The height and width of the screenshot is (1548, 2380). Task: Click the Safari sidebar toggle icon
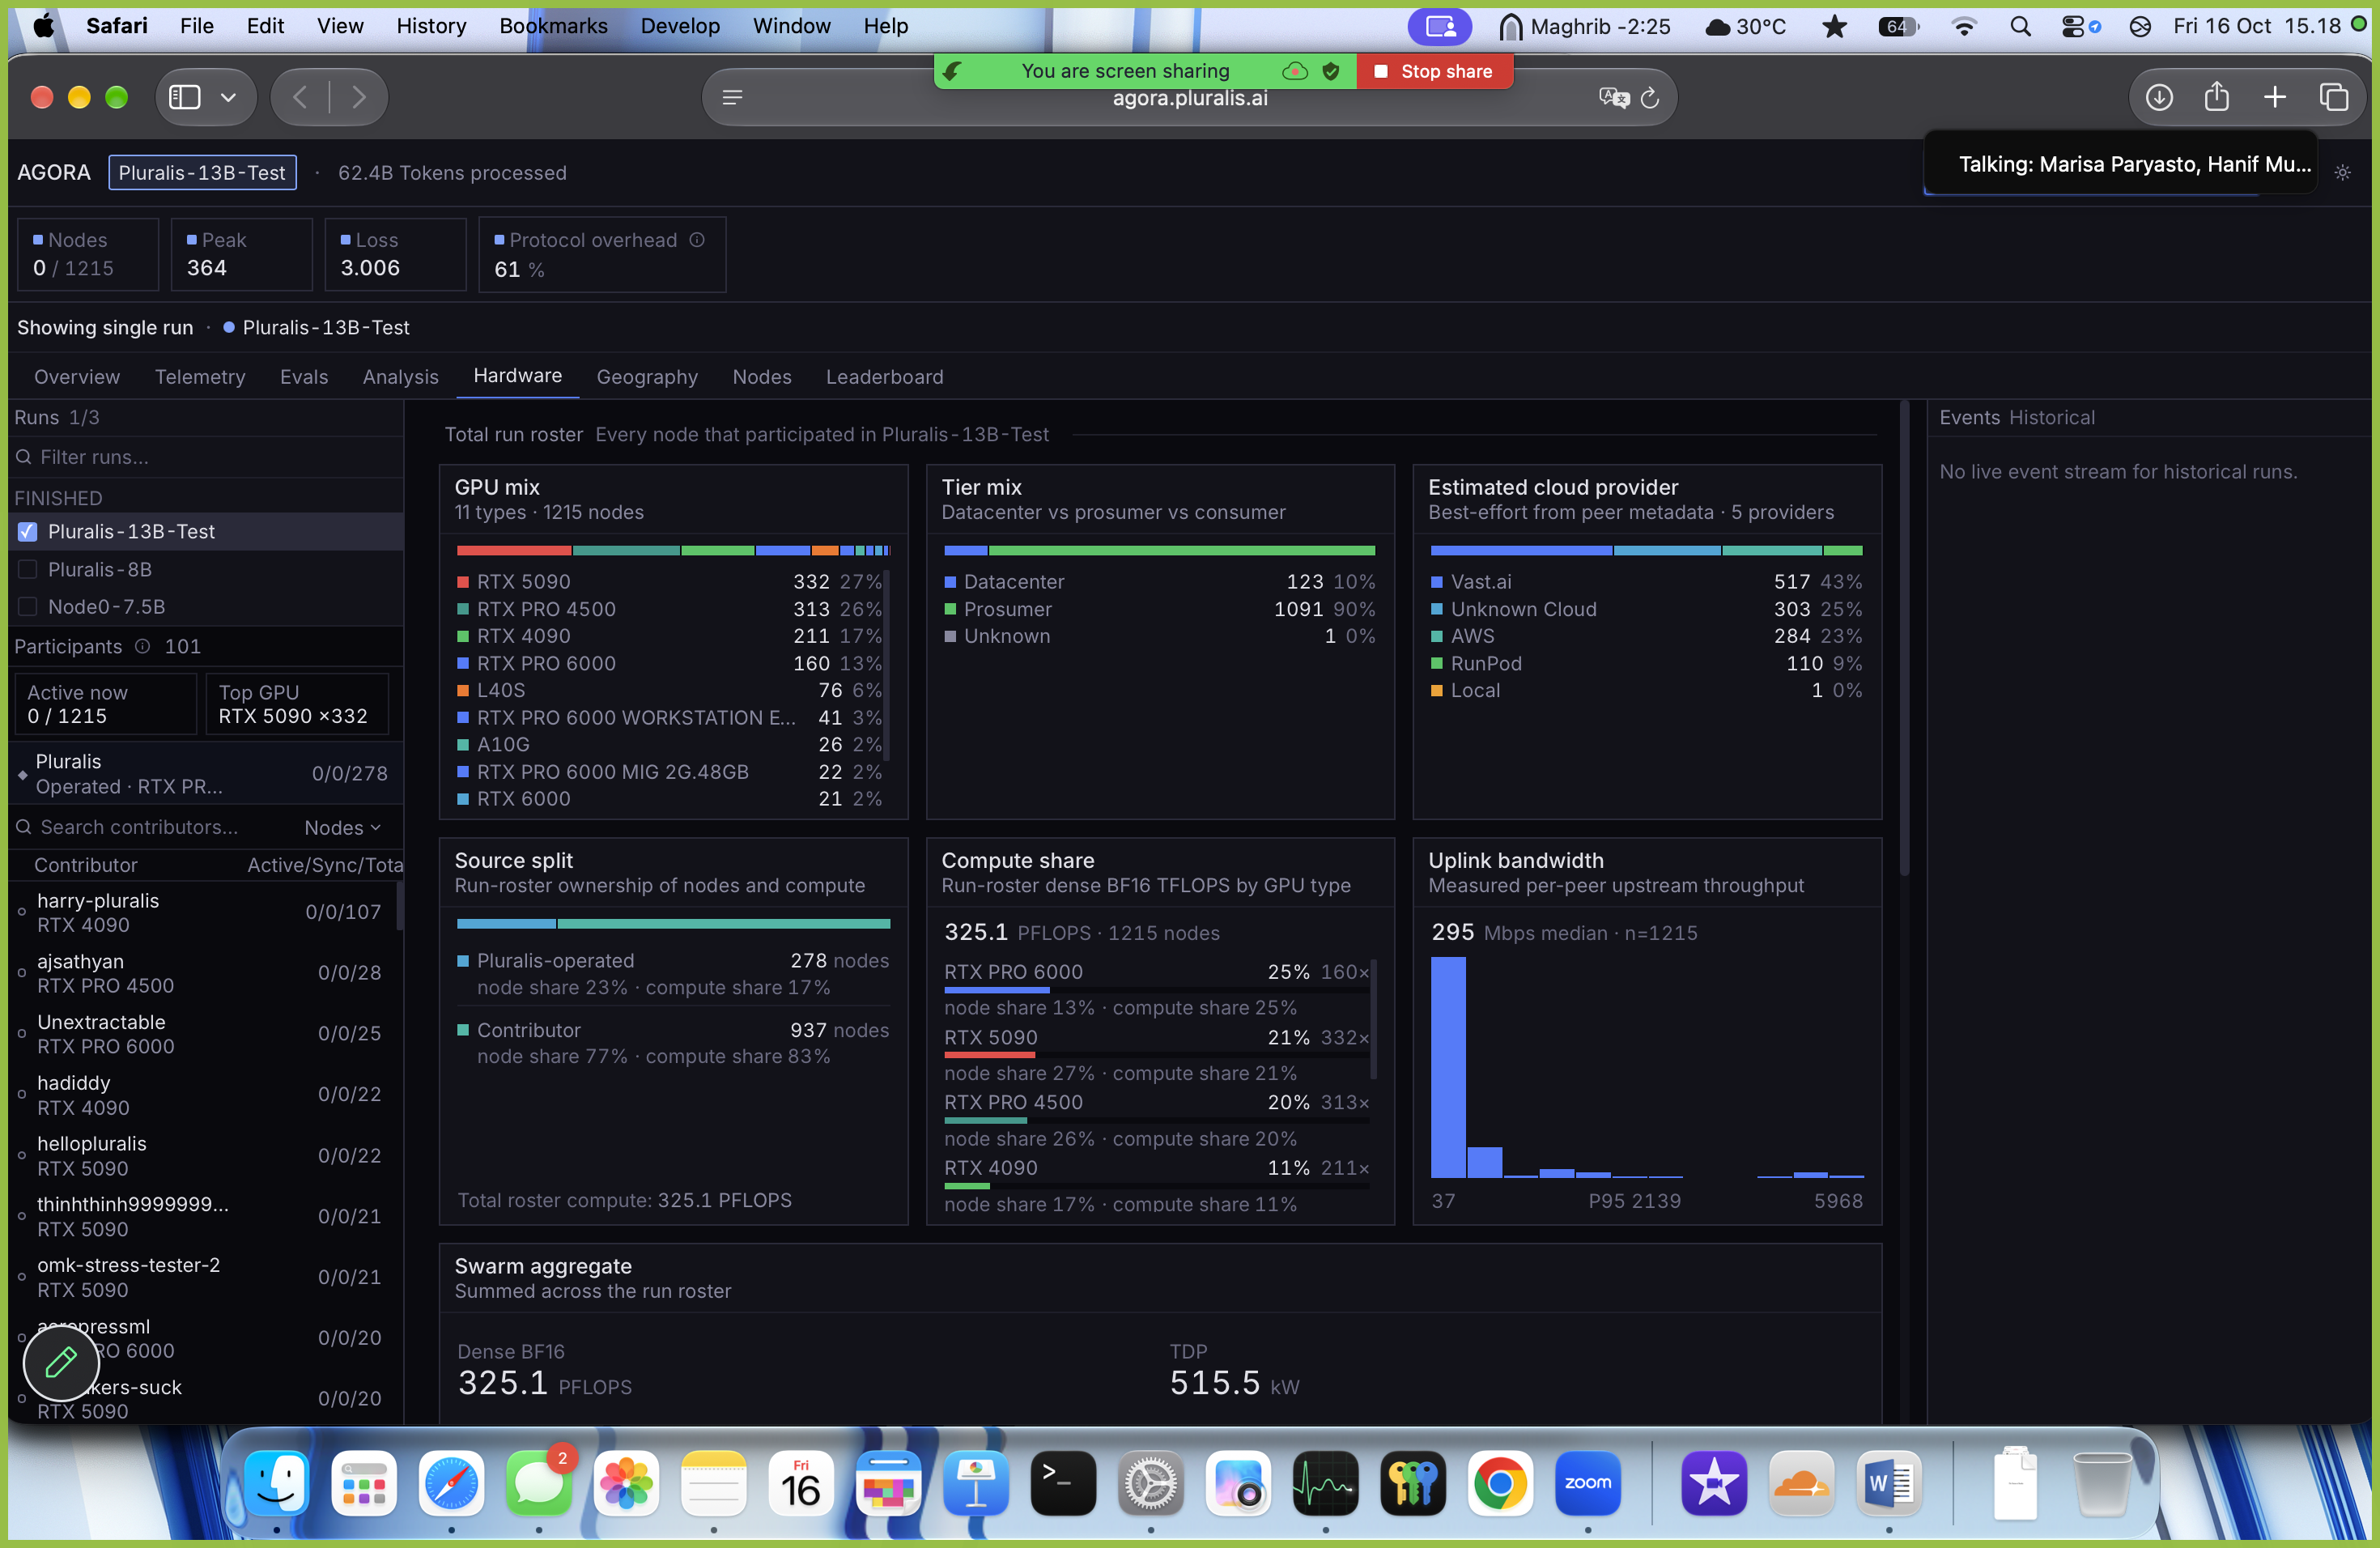pos(185,97)
